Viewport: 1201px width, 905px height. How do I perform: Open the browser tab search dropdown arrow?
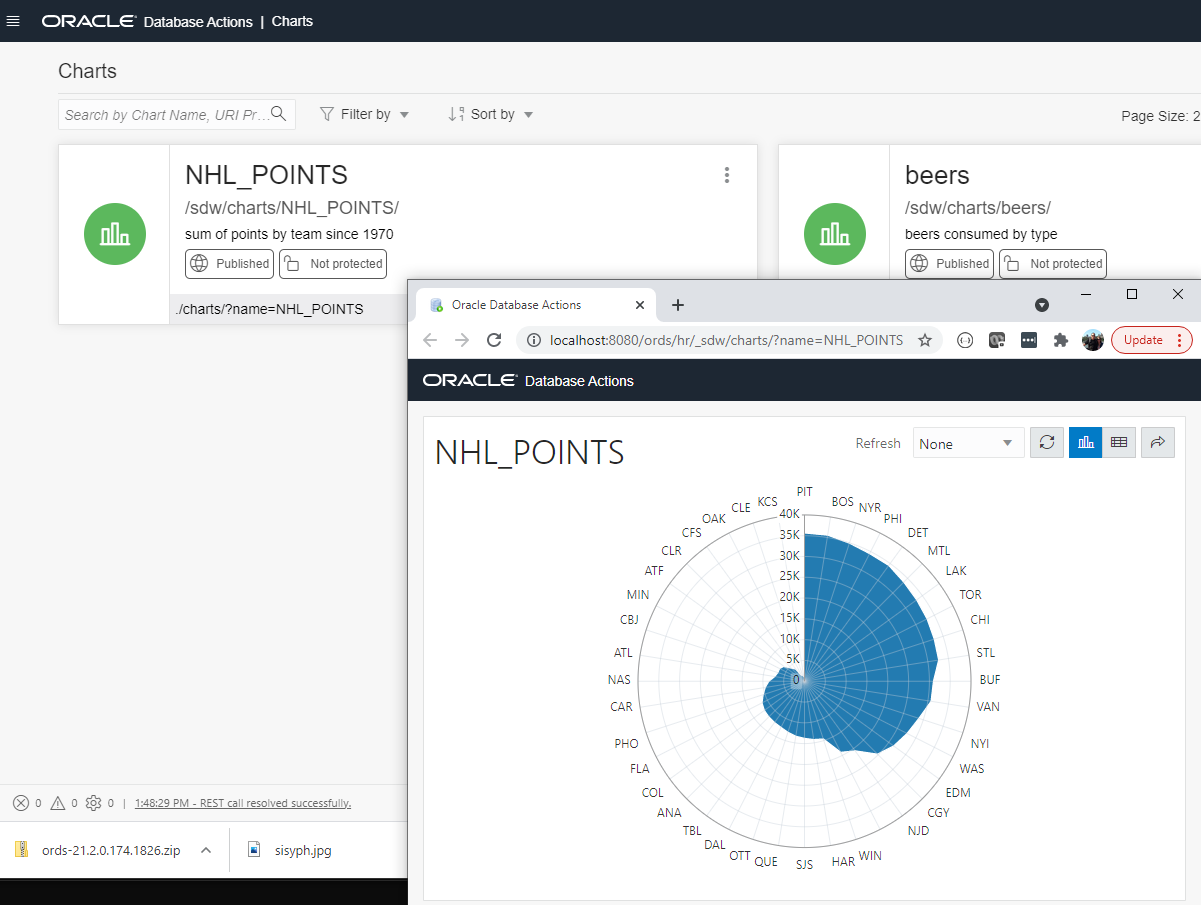click(x=1041, y=304)
